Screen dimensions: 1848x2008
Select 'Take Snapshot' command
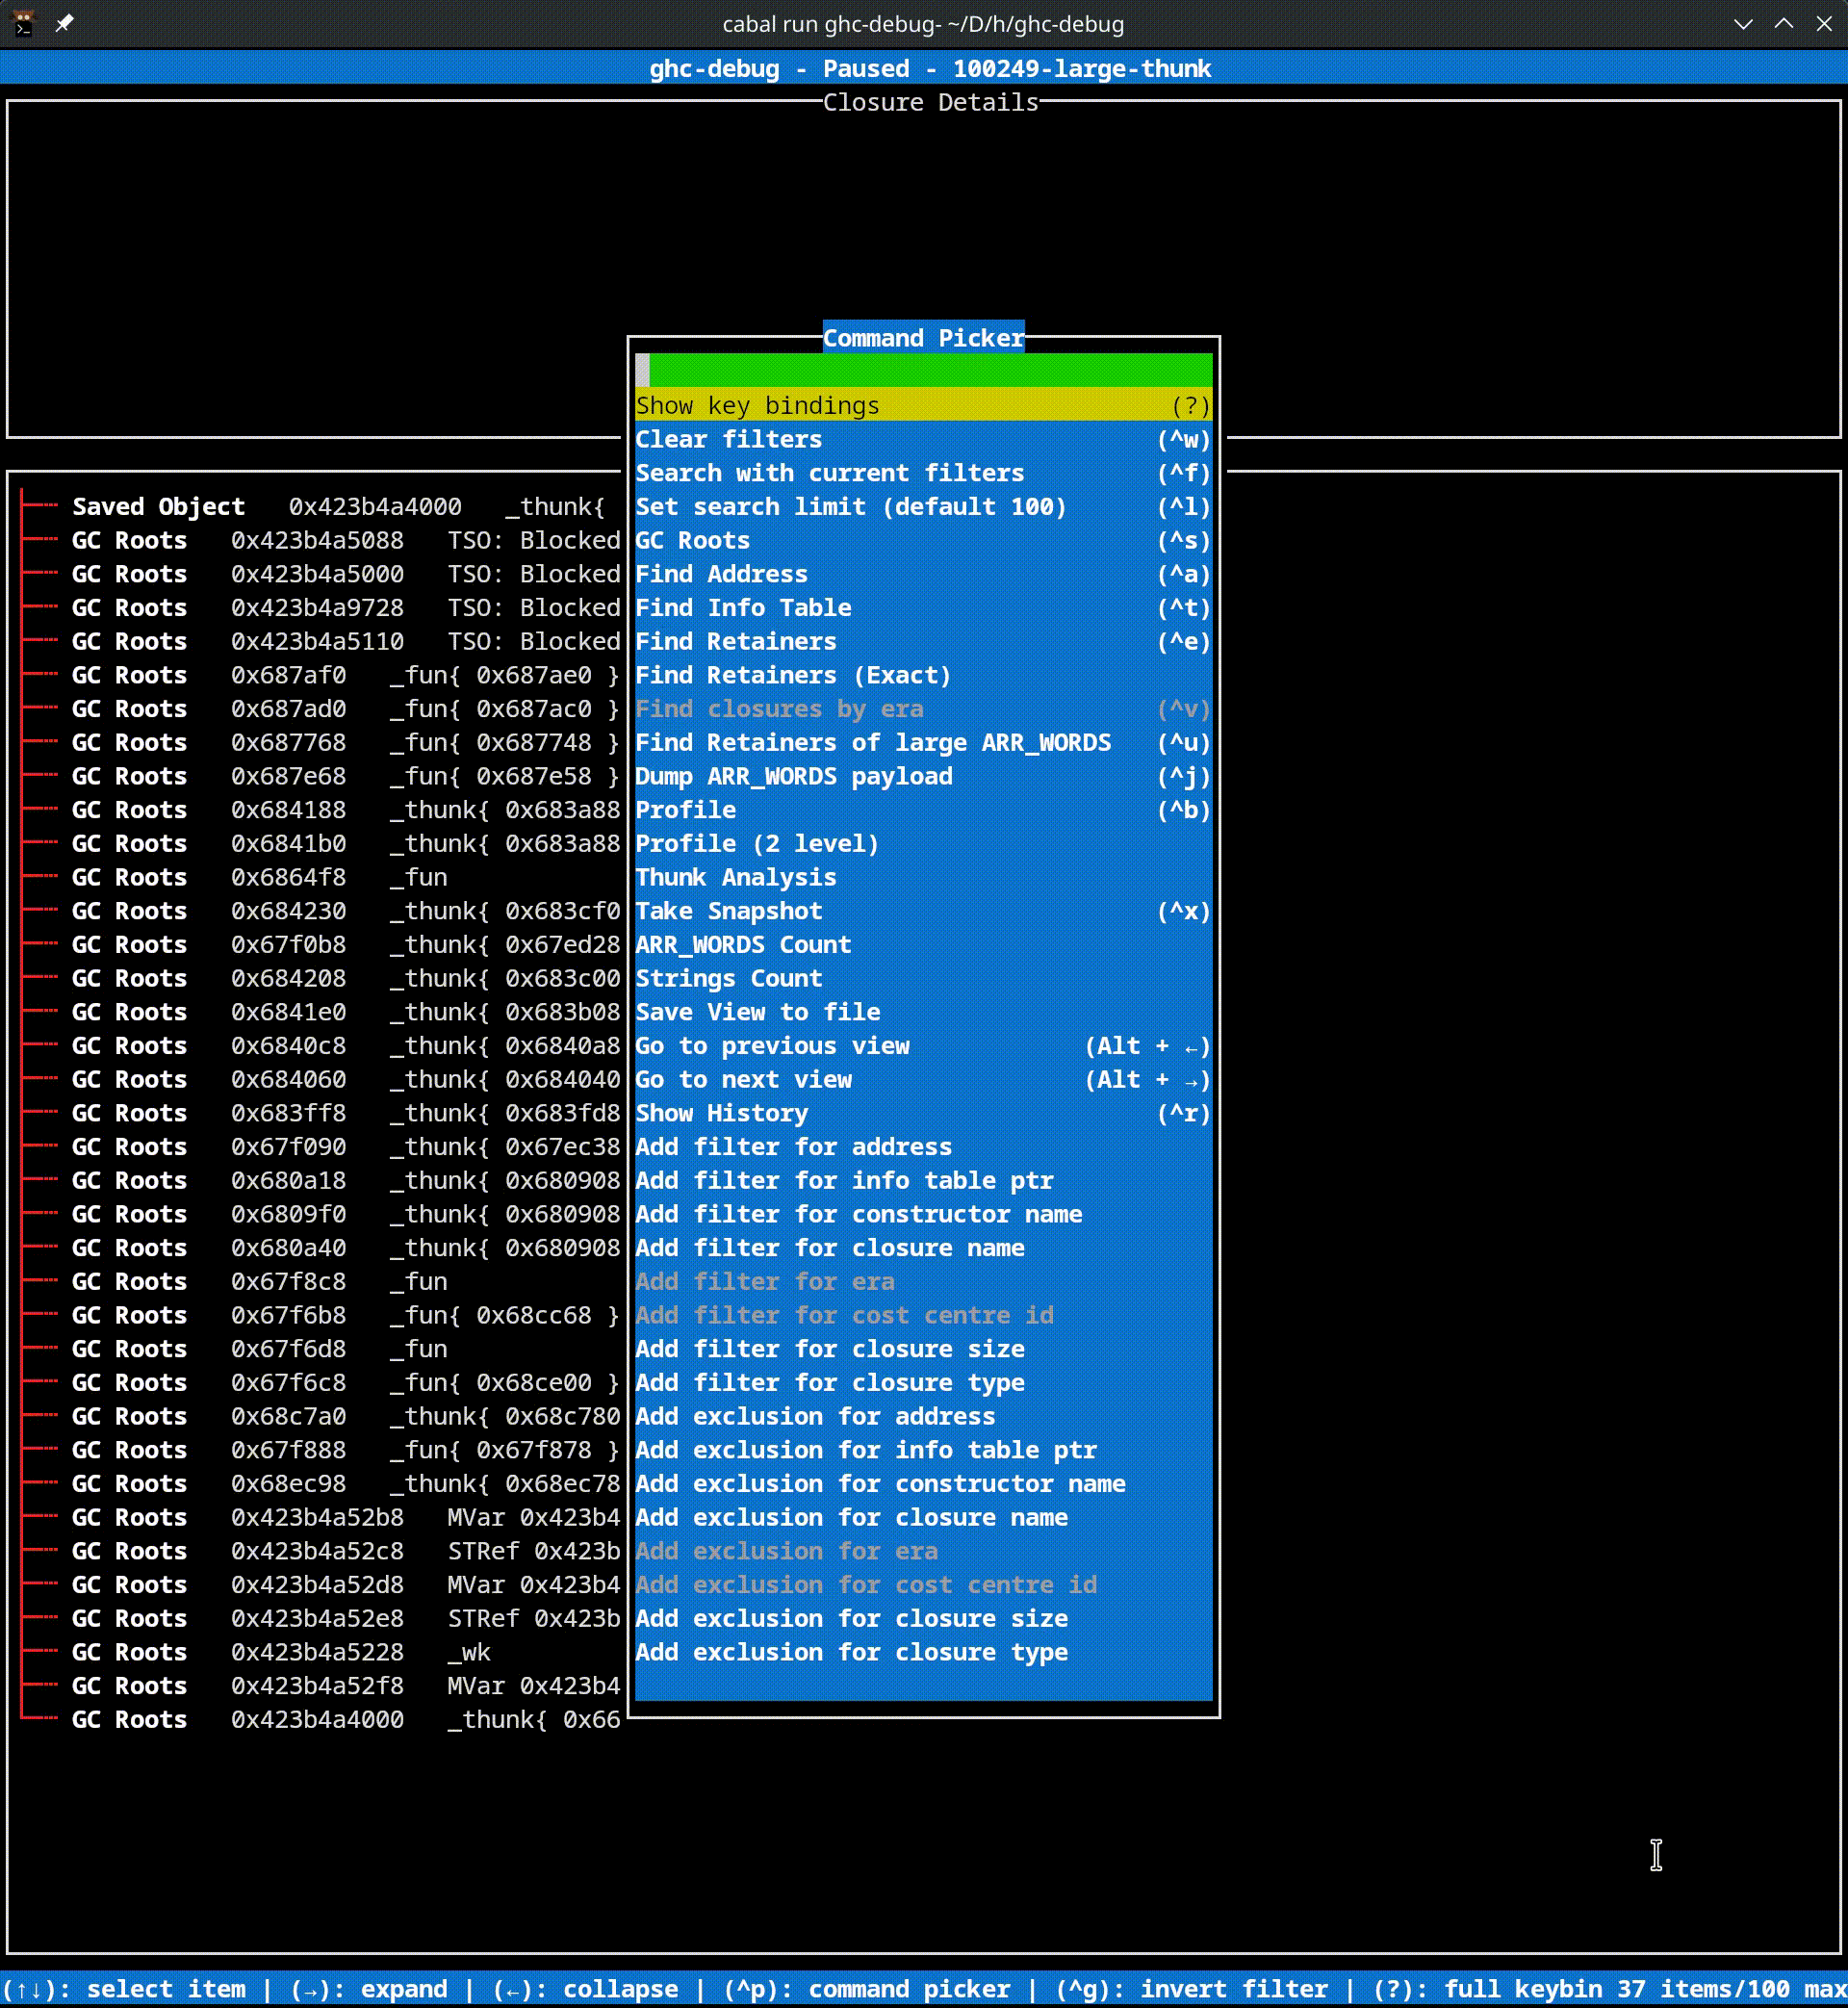(923, 911)
